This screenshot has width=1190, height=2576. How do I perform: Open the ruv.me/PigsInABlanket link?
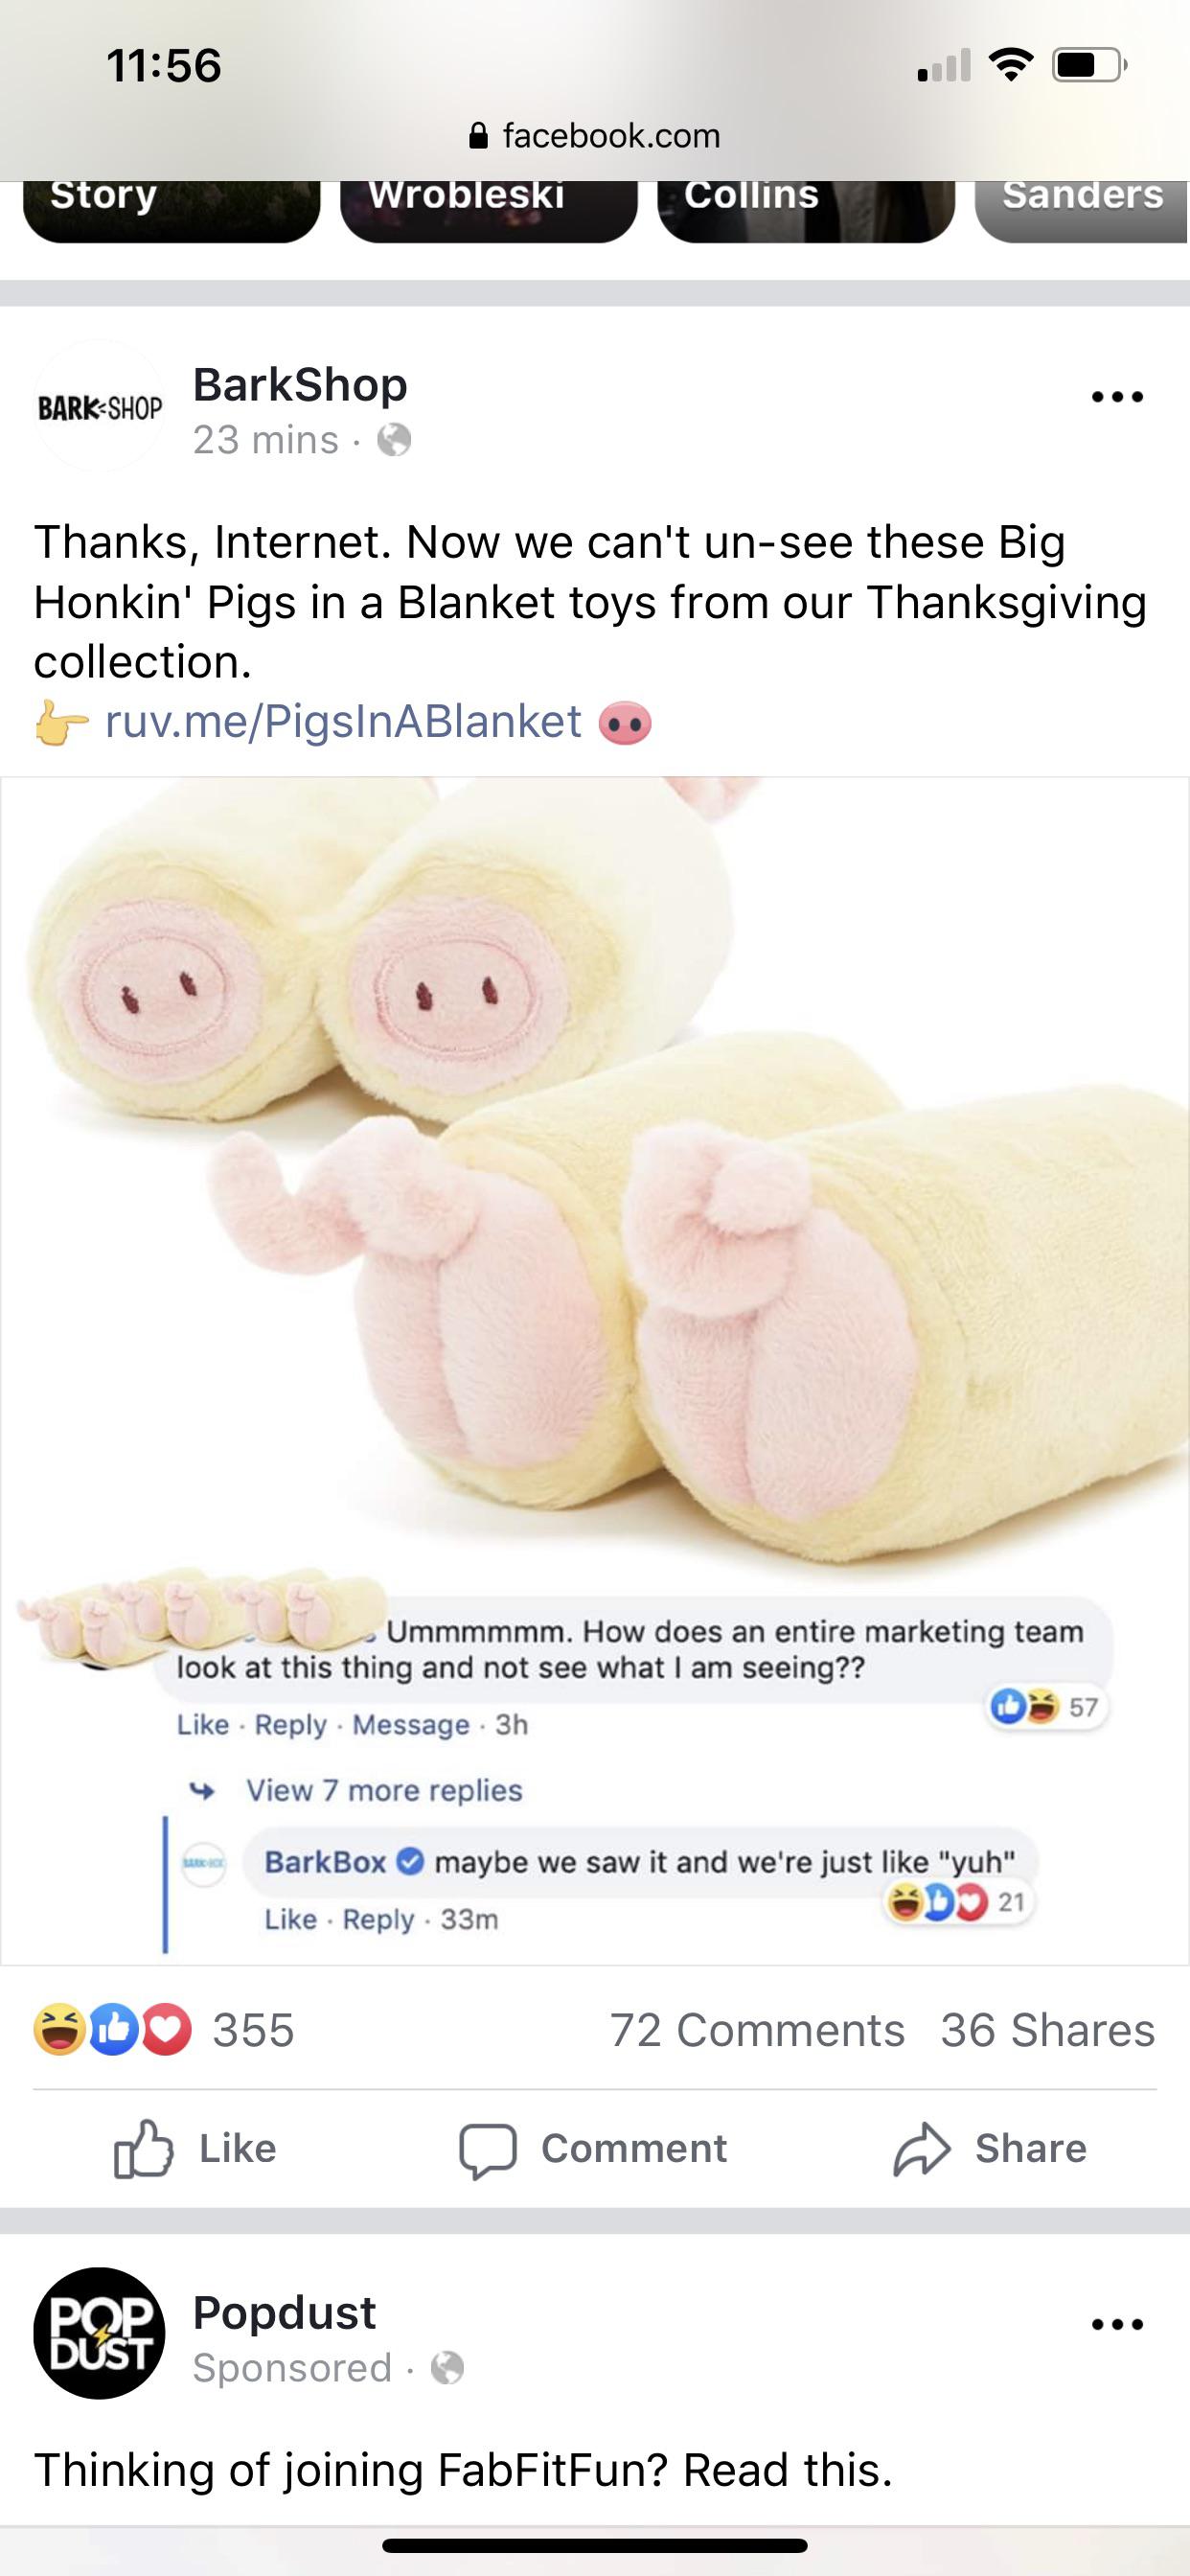point(343,721)
